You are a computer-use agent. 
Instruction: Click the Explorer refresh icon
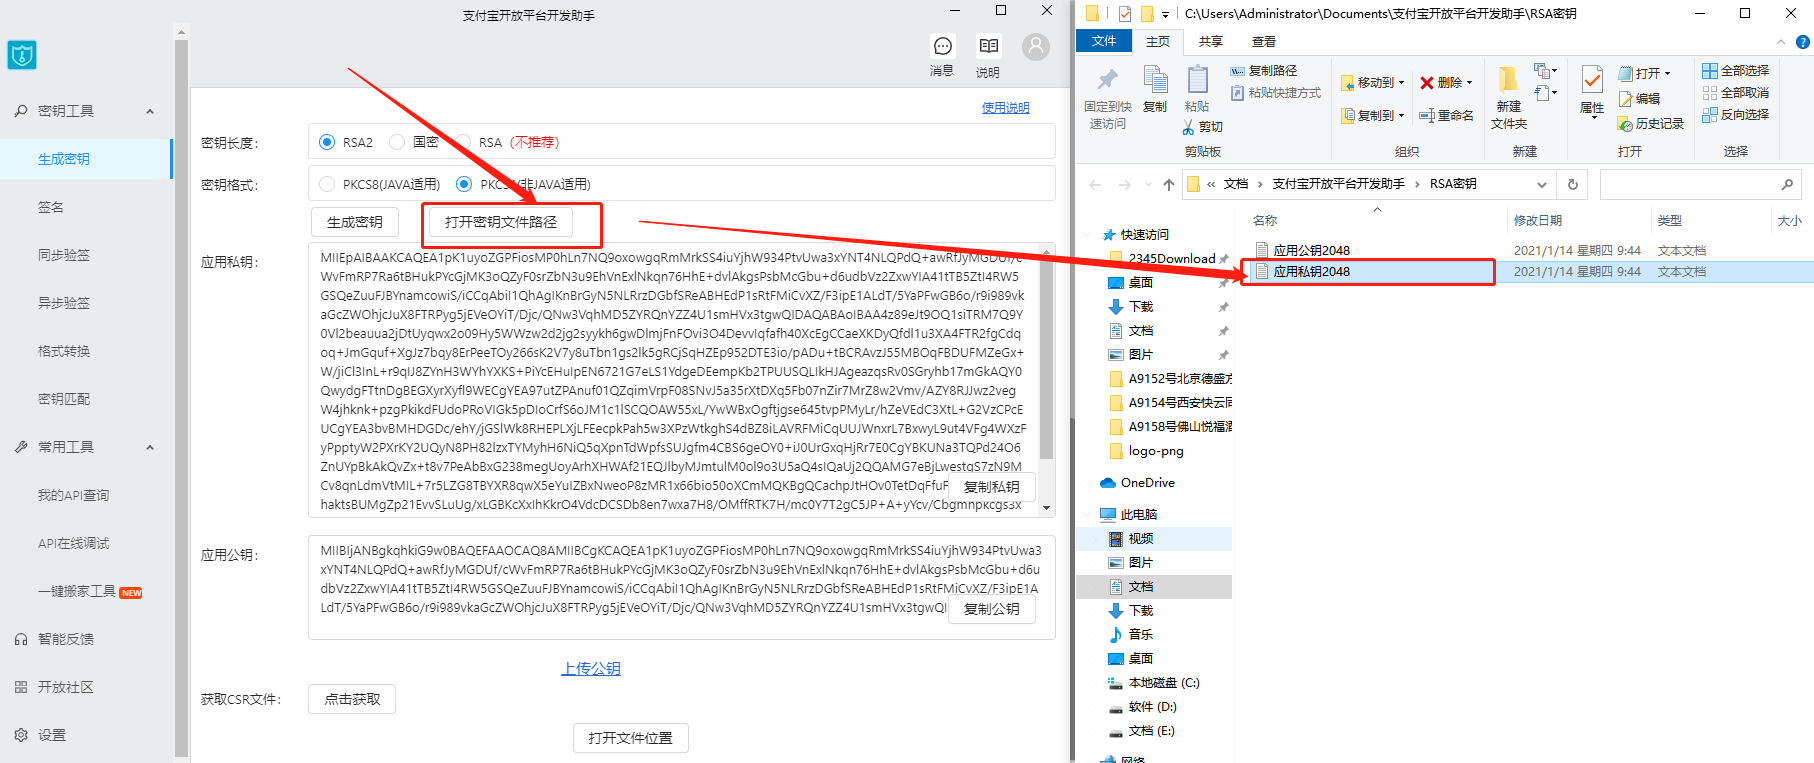click(1573, 184)
